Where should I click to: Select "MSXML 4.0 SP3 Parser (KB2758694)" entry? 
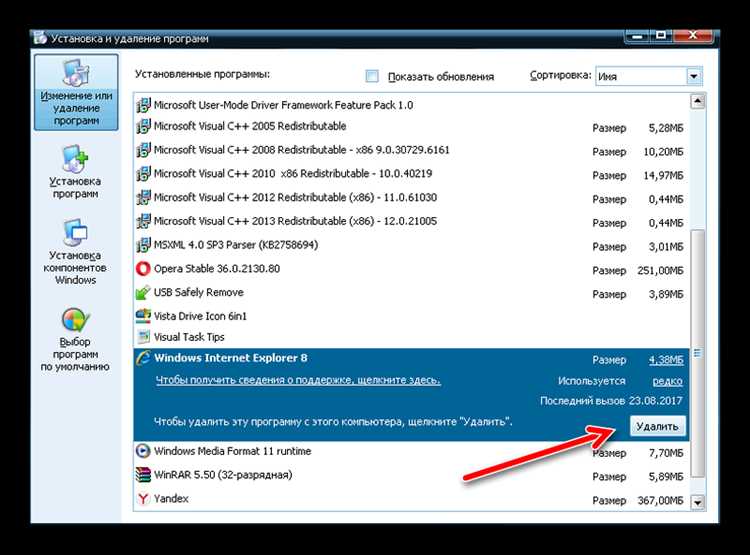[411, 245]
